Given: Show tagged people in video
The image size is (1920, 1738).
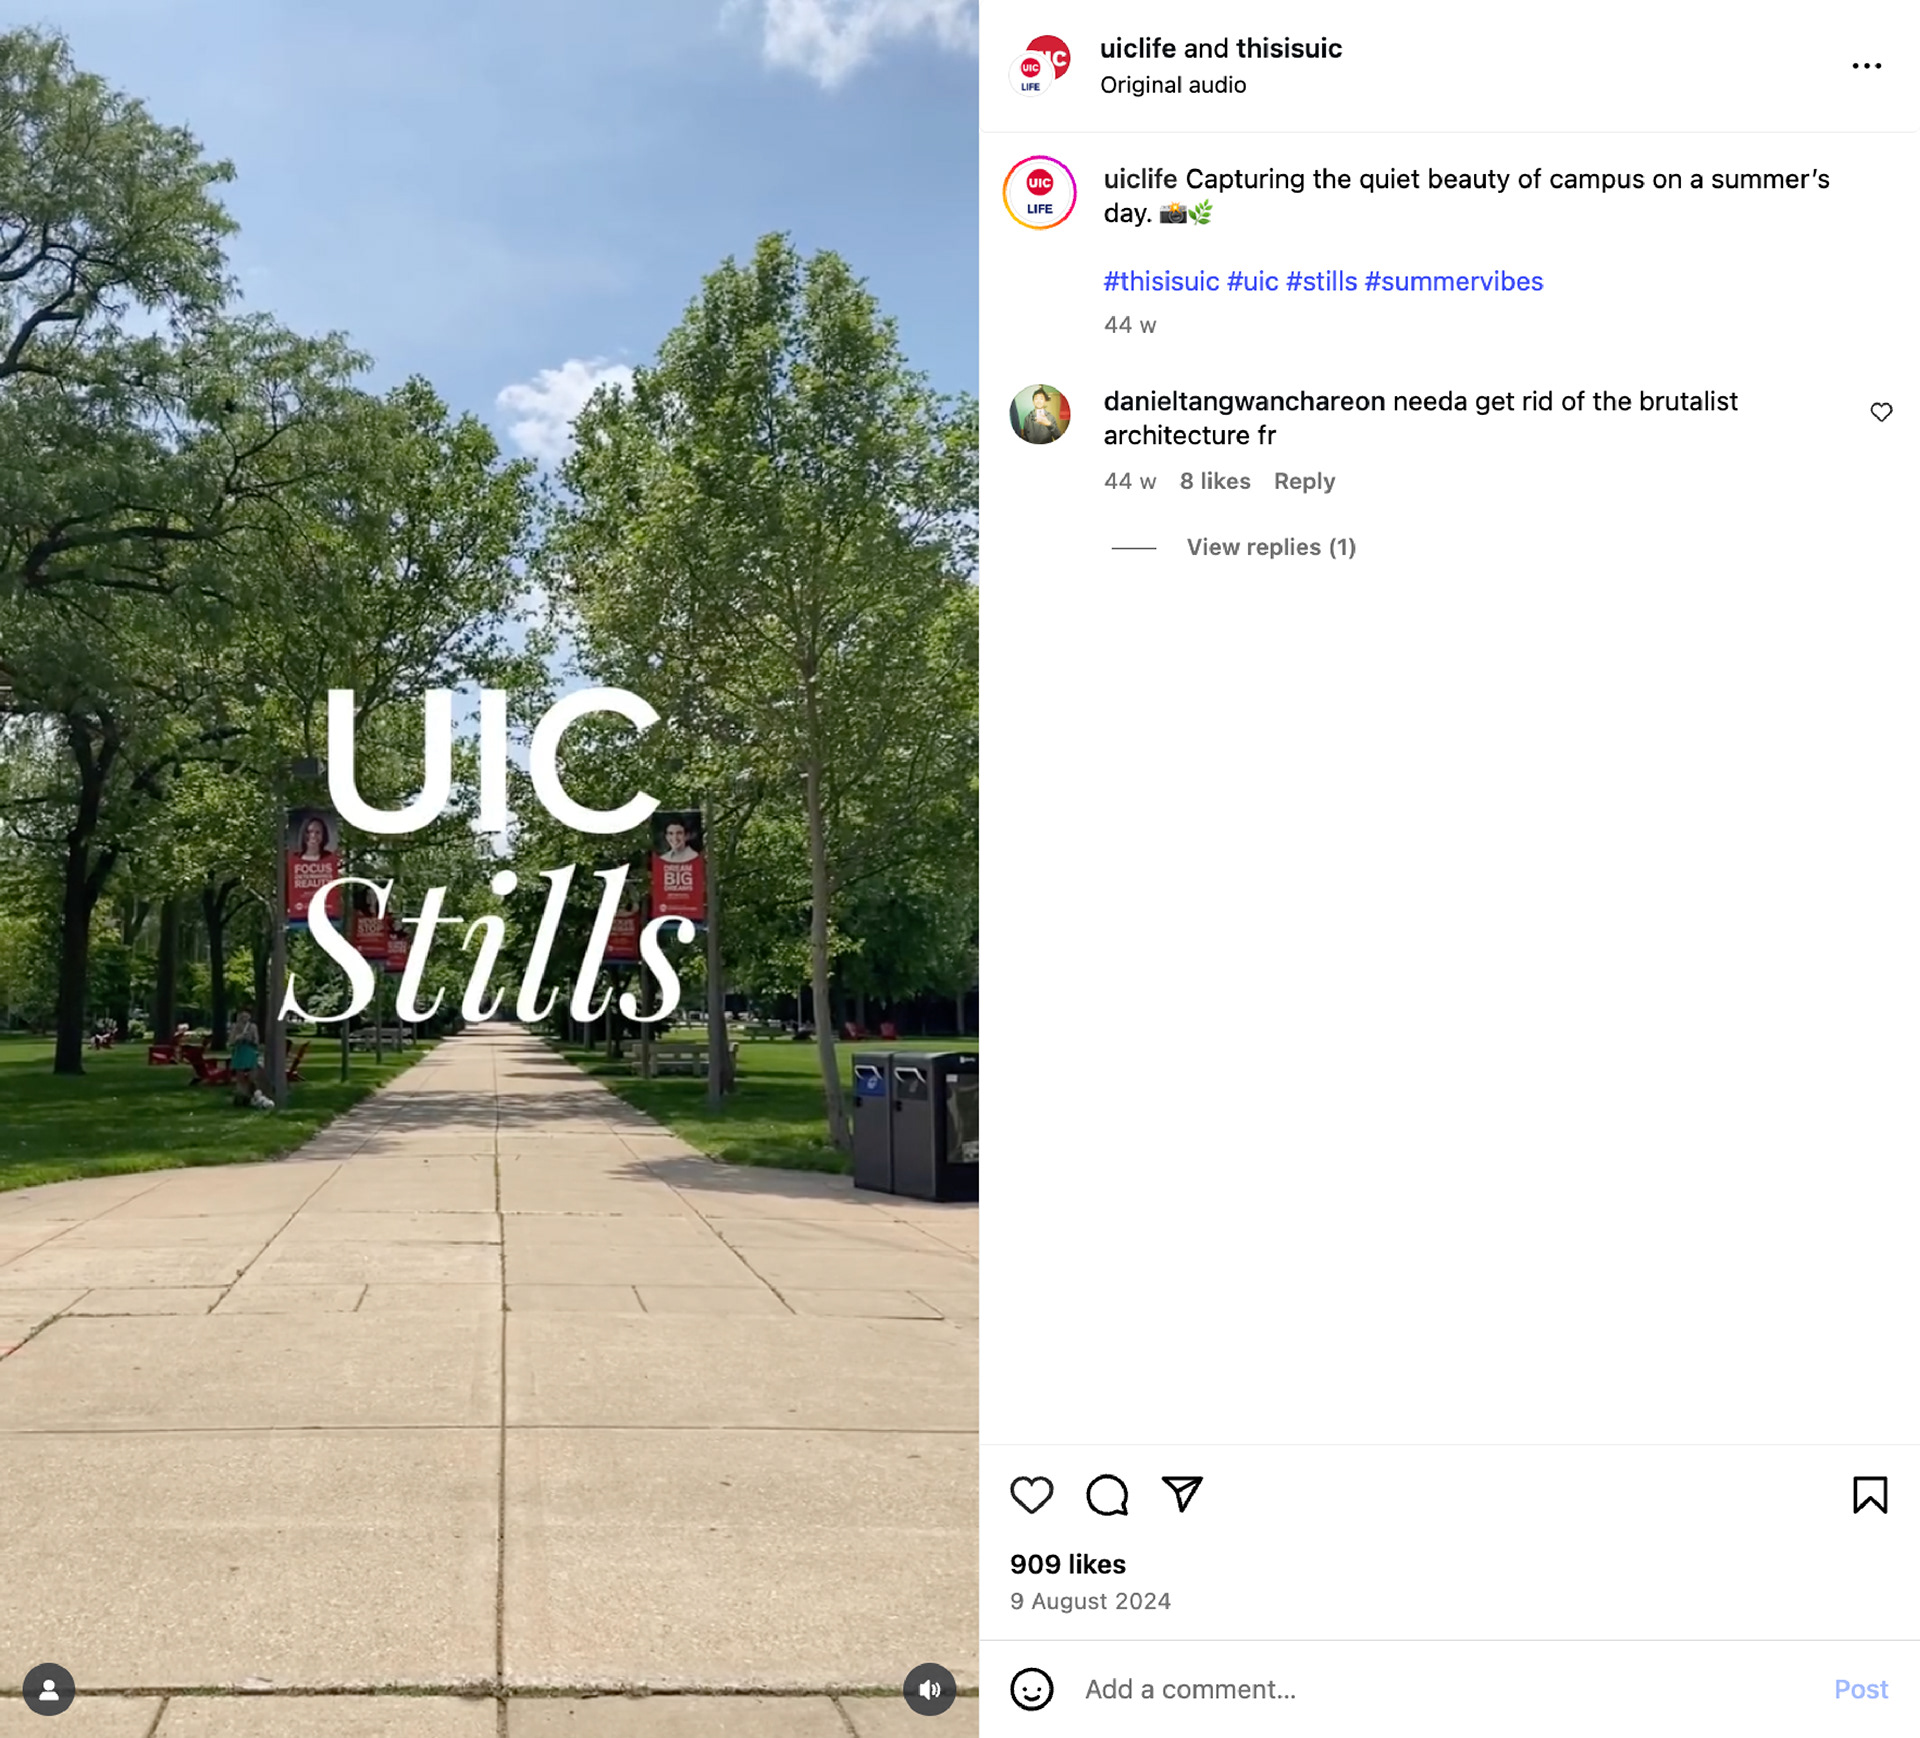Looking at the screenshot, I should [49, 1689].
